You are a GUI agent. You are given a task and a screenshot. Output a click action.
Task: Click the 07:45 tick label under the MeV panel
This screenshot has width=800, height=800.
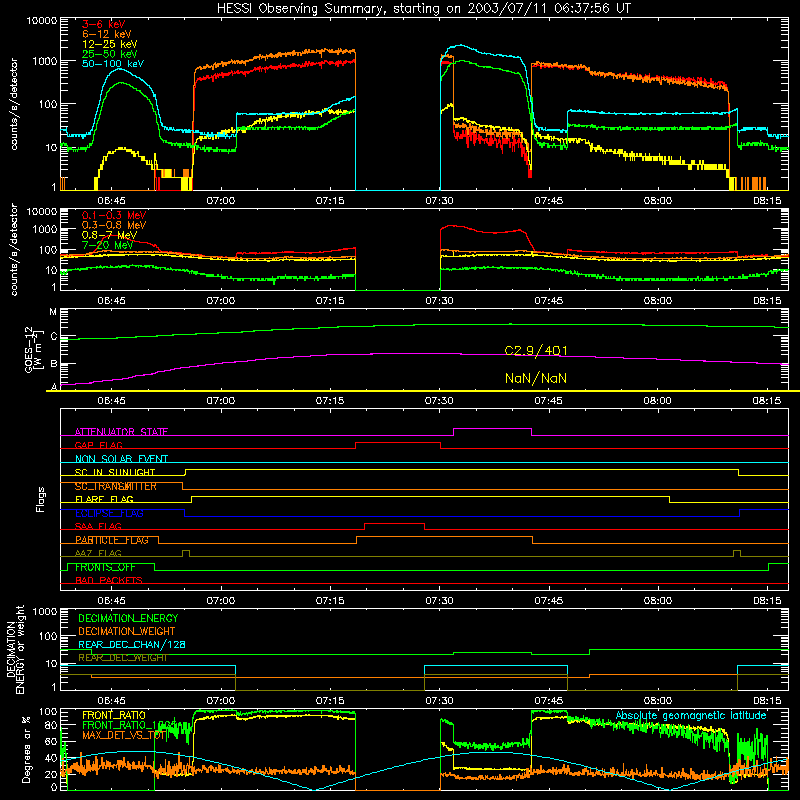(548, 301)
